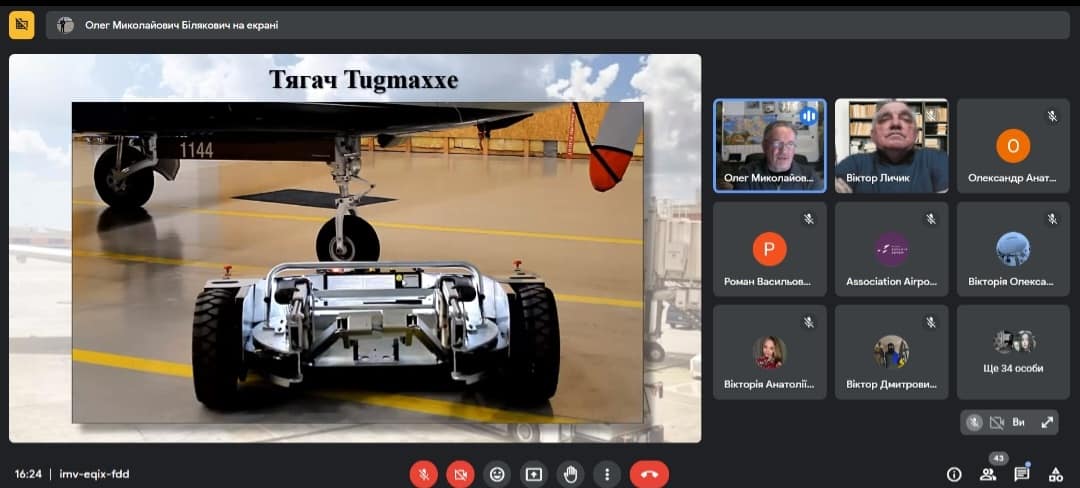The image size is (1080, 488).
Task: Show the participants list of 43 people
Action: pos(988,474)
